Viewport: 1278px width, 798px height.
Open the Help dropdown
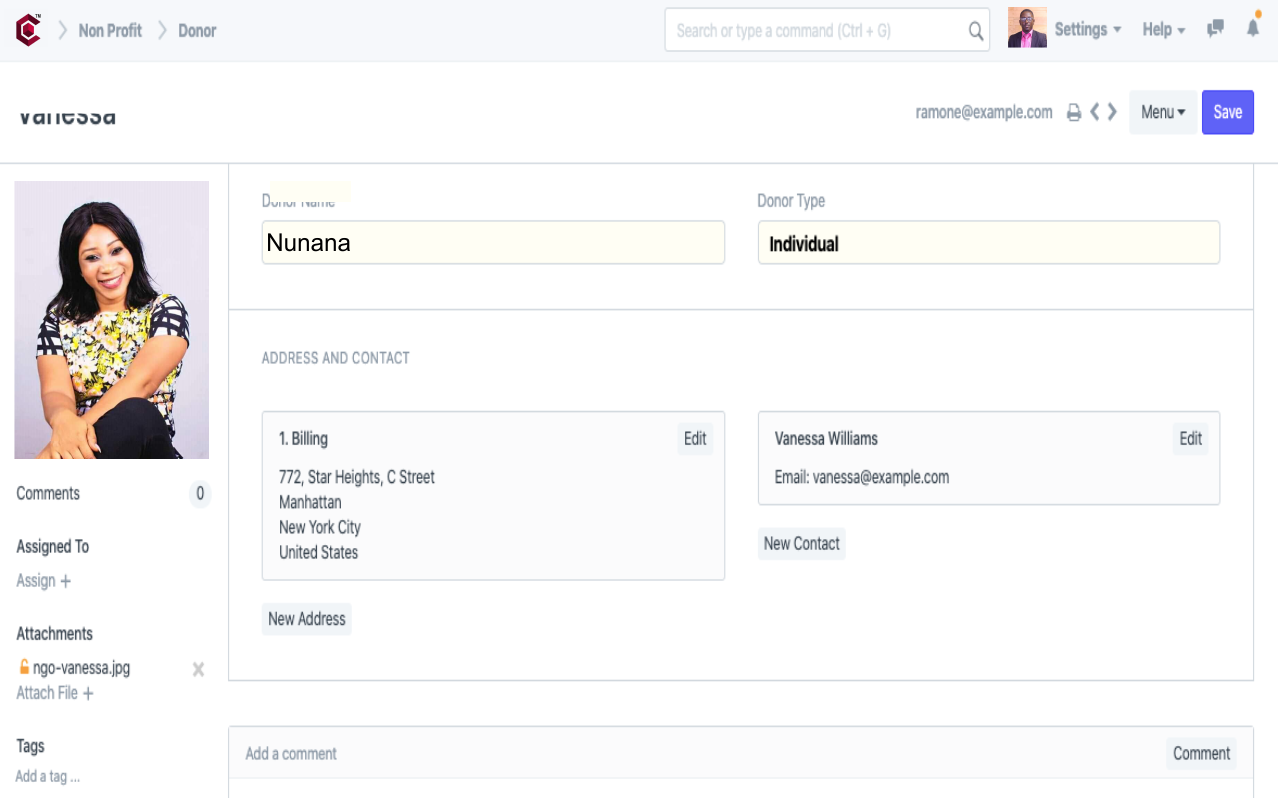1163,30
